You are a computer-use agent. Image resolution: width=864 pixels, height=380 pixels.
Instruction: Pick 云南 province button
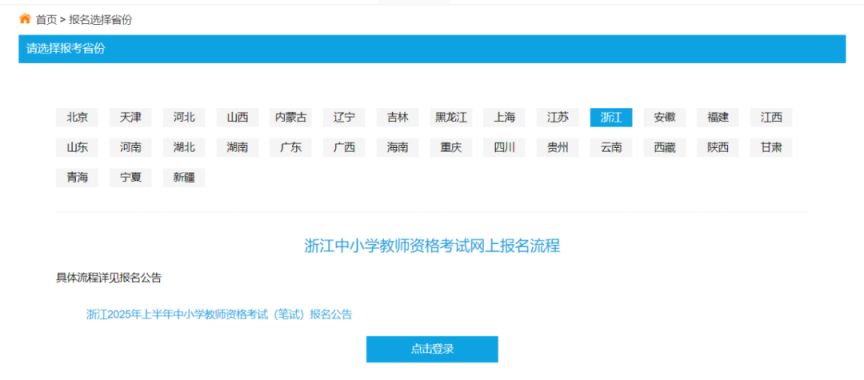[x=611, y=148]
